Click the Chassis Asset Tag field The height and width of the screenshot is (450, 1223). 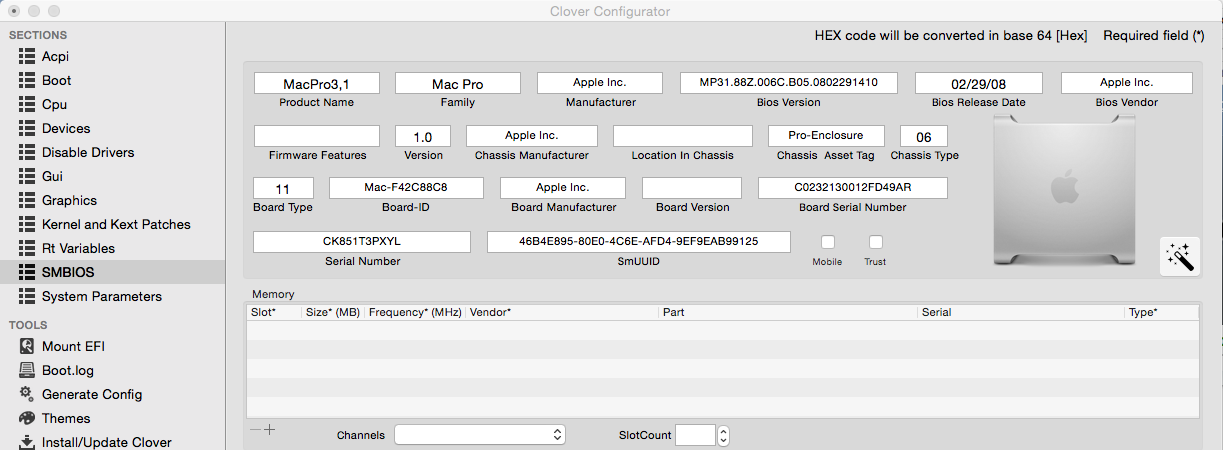tap(825, 136)
